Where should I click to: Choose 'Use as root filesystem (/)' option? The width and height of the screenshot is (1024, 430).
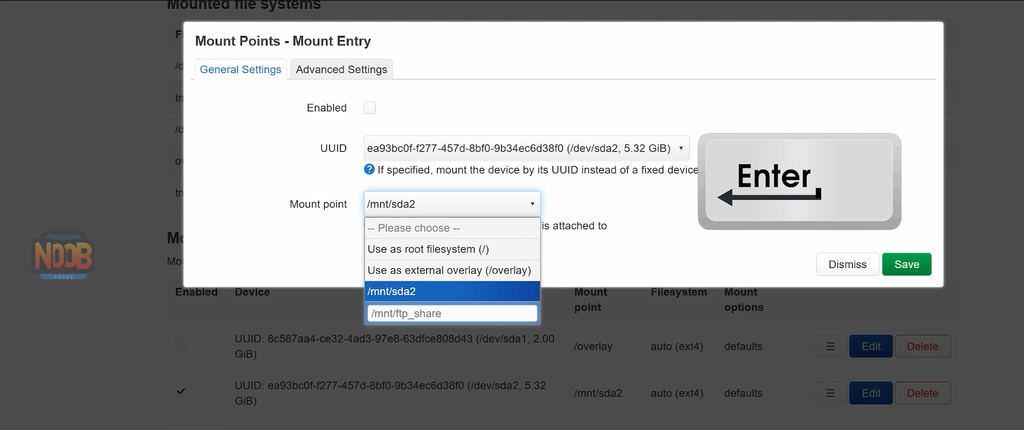pyautogui.click(x=452, y=249)
